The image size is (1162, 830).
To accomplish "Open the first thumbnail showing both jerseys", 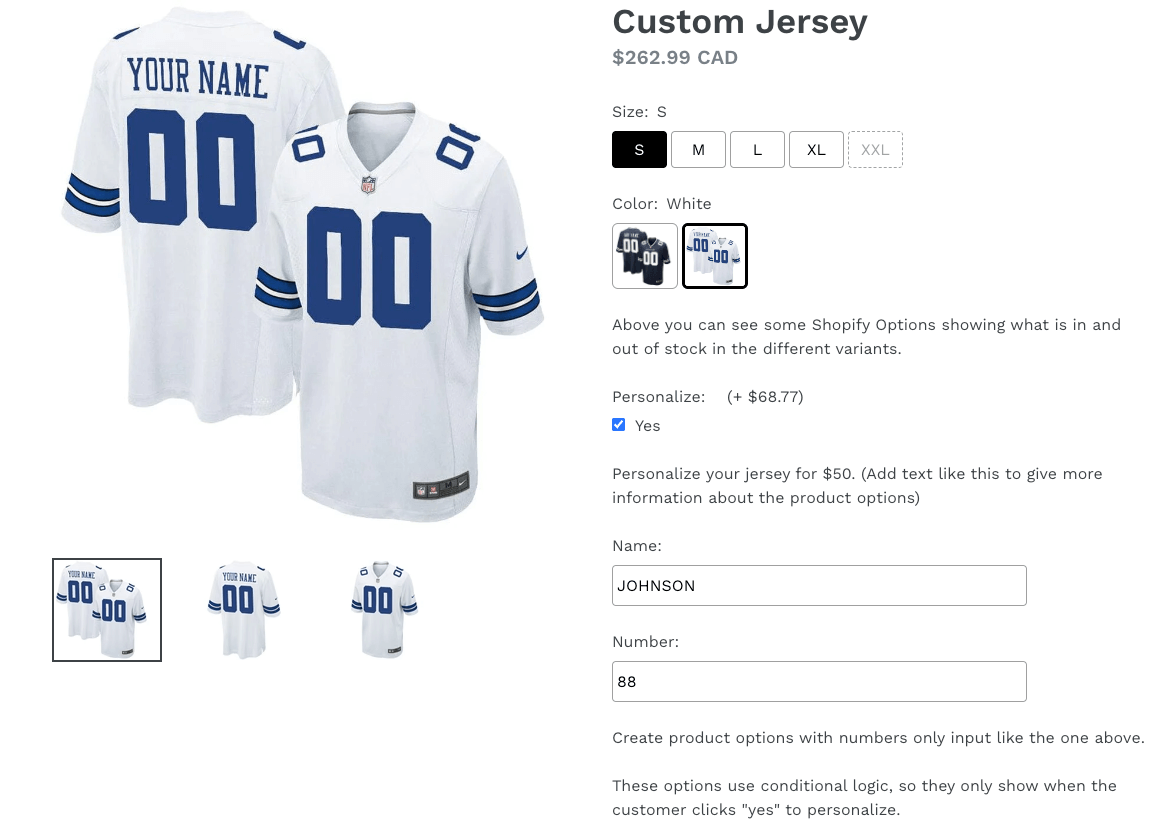I will coord(107,610).
